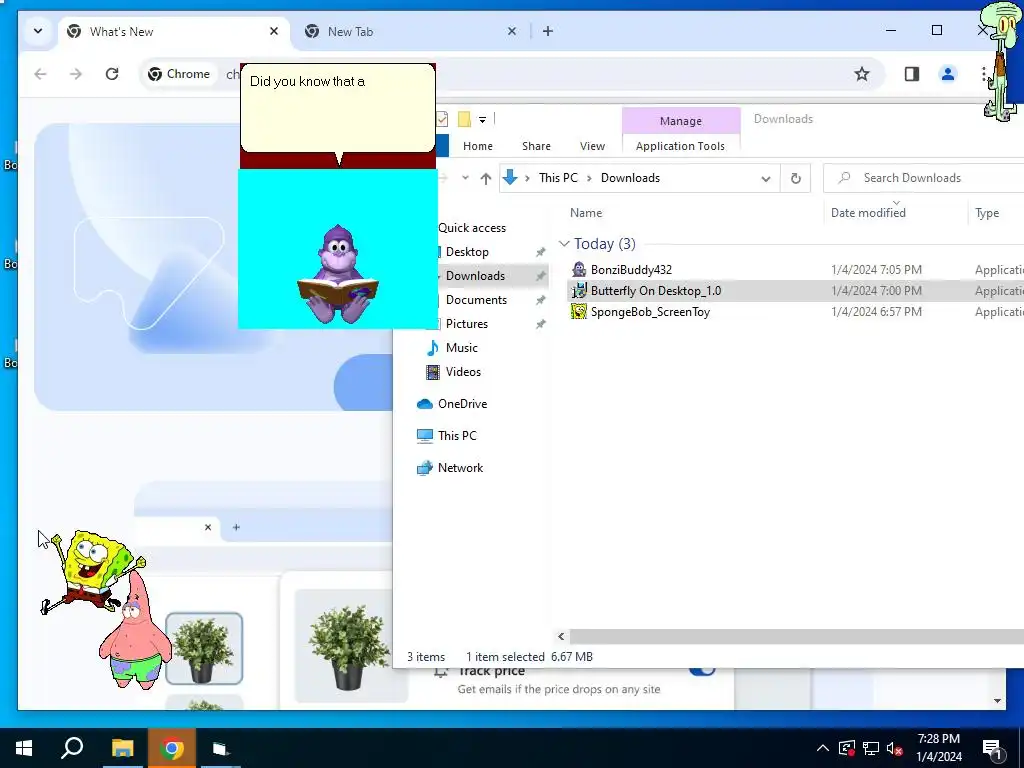The width and height of the screenshot is (1024, 768).
Task: Open Windows taskbar search
Action: 72,748
